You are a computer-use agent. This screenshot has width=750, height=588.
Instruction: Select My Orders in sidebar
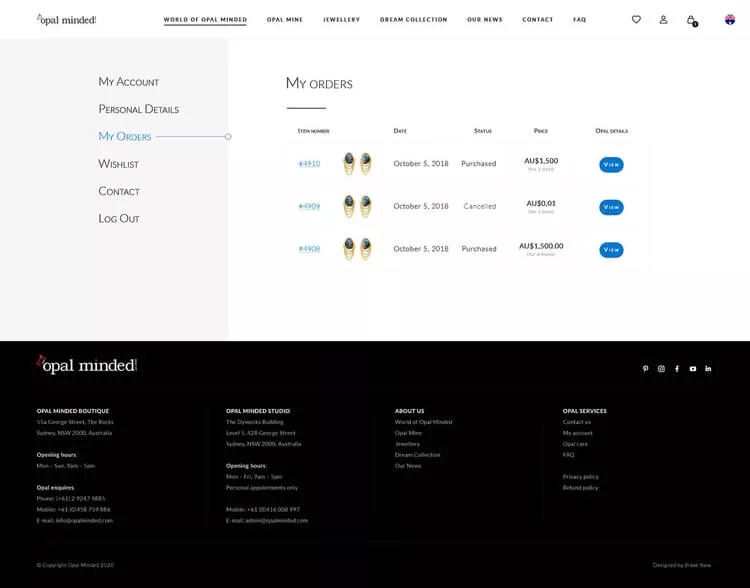click(x=124, y=136)
